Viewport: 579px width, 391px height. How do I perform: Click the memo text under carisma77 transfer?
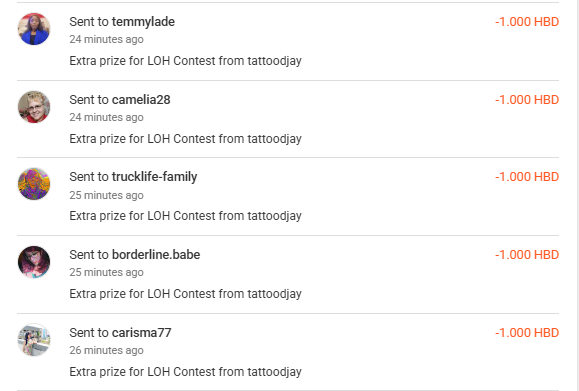click(185, 372)
